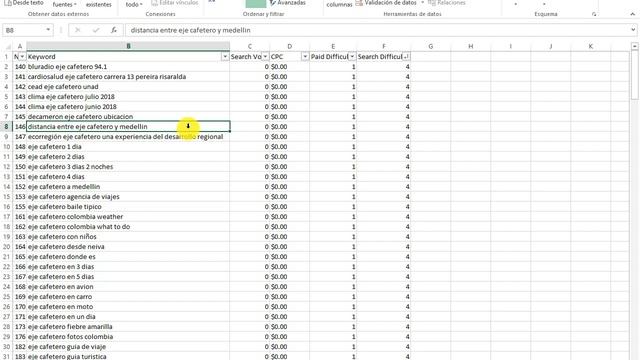Select cell "bluradio eje cafetero 94.1"
Viewport: 640px width, 360px height.
[128, 67]
